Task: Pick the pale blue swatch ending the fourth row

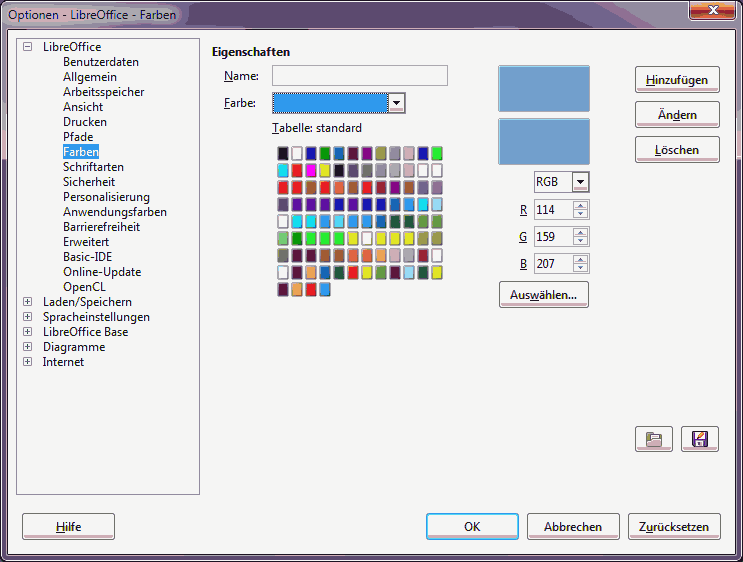Action: 437,204
